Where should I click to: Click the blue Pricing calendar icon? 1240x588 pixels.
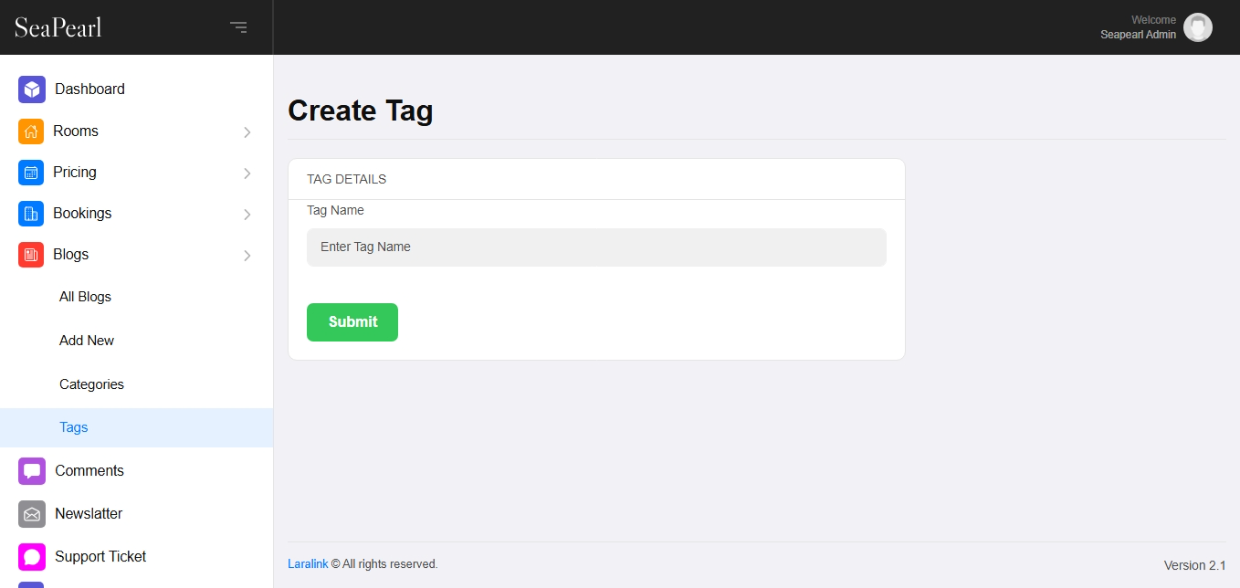(31, 172)
